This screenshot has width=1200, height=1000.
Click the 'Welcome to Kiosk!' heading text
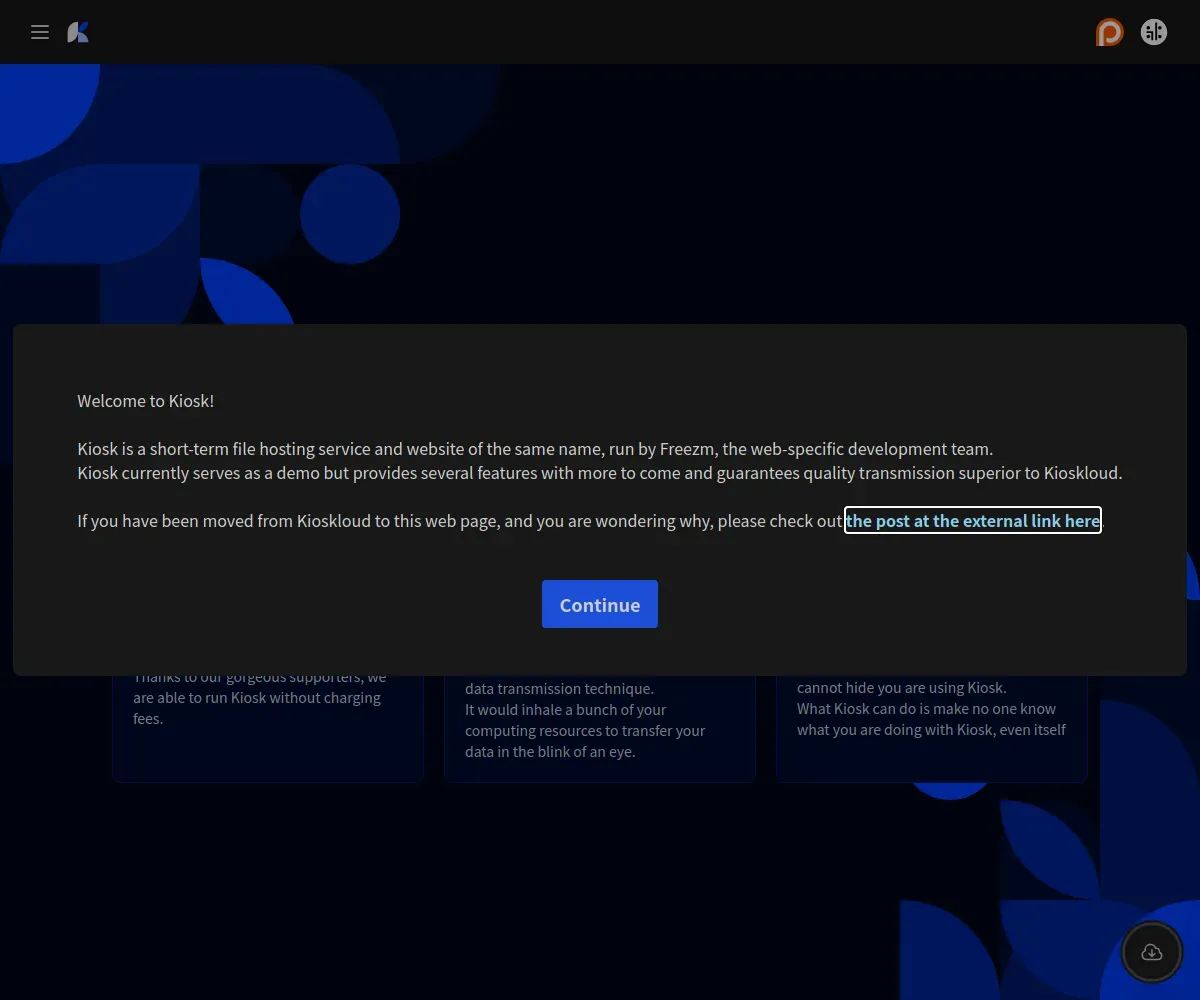pos(146,401)
